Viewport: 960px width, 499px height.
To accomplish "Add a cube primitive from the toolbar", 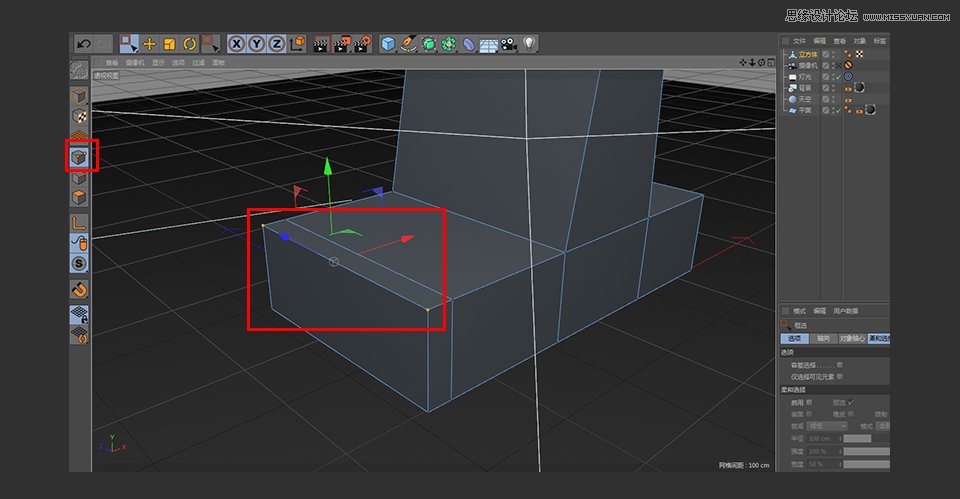I will click(388, 44).
